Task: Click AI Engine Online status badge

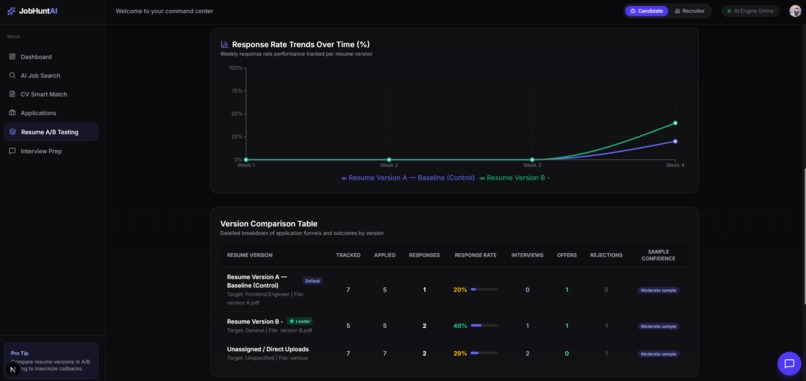Action: pos(750,11)
